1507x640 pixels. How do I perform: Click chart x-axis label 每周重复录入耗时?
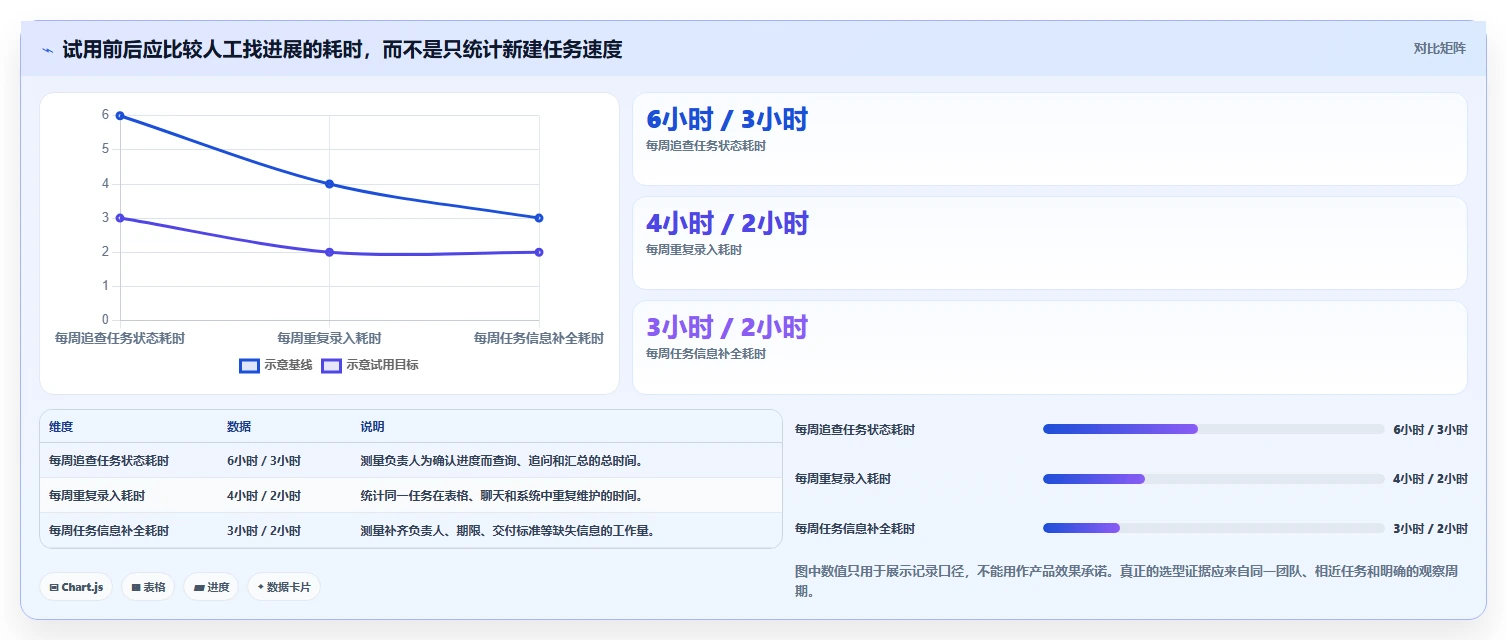[x=329, y=339]
